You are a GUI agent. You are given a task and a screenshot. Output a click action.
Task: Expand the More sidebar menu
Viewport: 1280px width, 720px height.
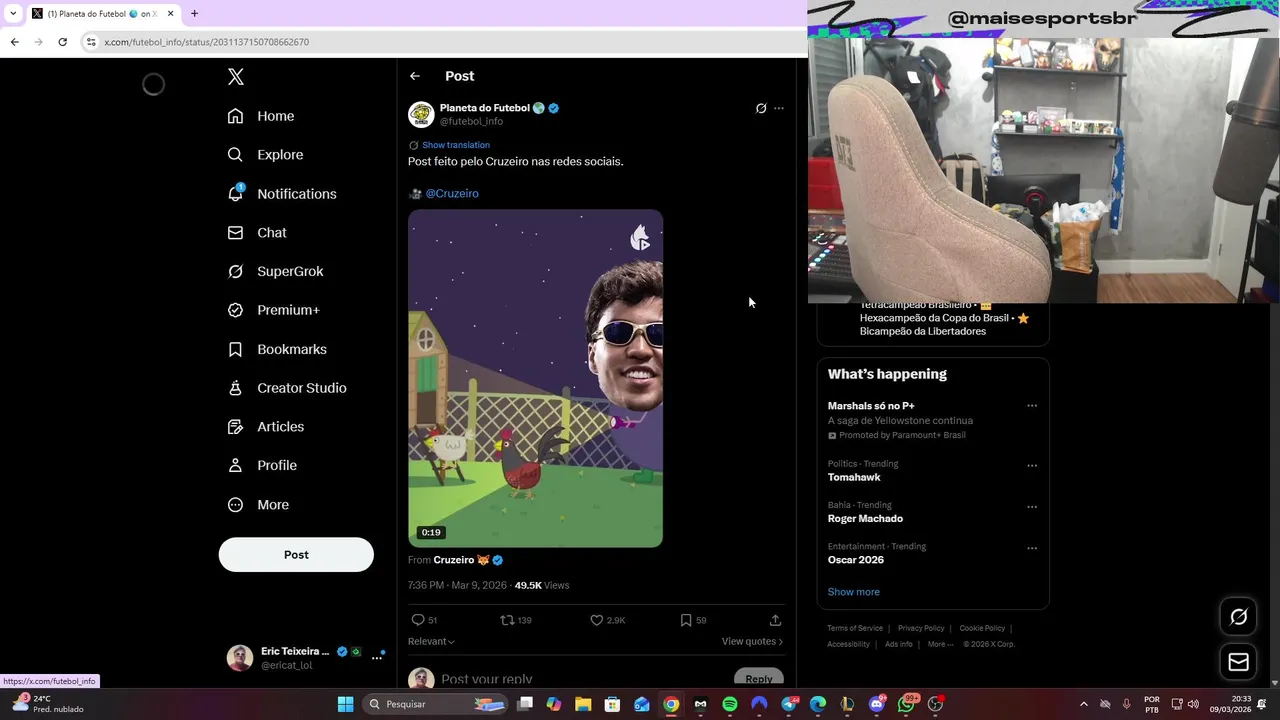coord(258,505)
